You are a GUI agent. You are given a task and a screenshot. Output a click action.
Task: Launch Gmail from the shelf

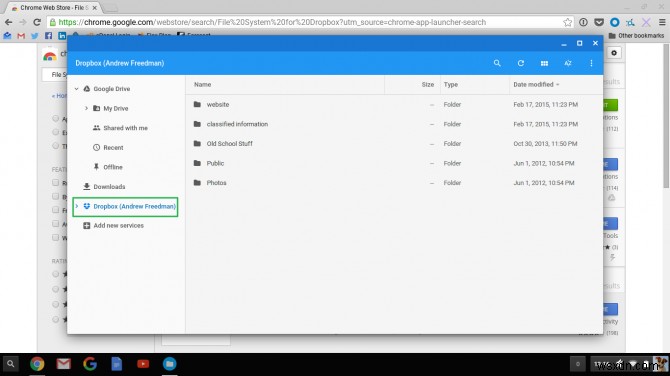64,364
